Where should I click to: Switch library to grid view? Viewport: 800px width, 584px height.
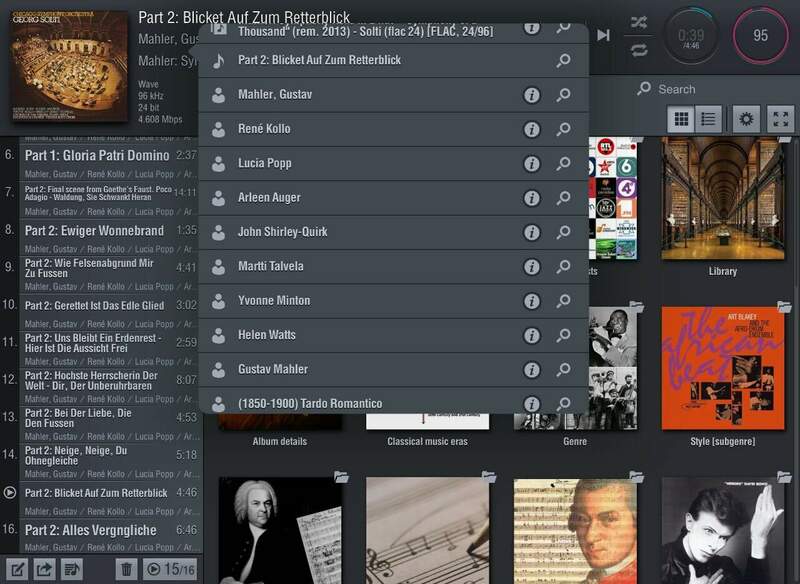682,119
